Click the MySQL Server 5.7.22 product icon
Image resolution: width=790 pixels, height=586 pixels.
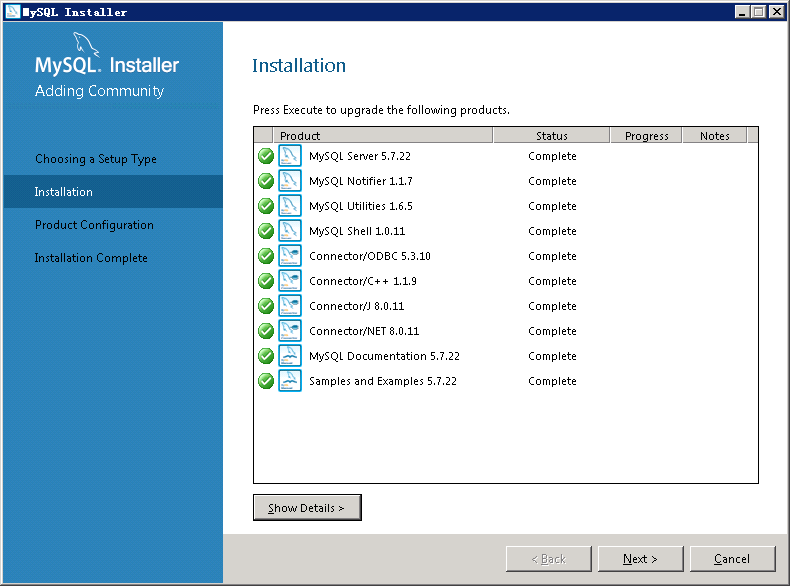(290, 156)
